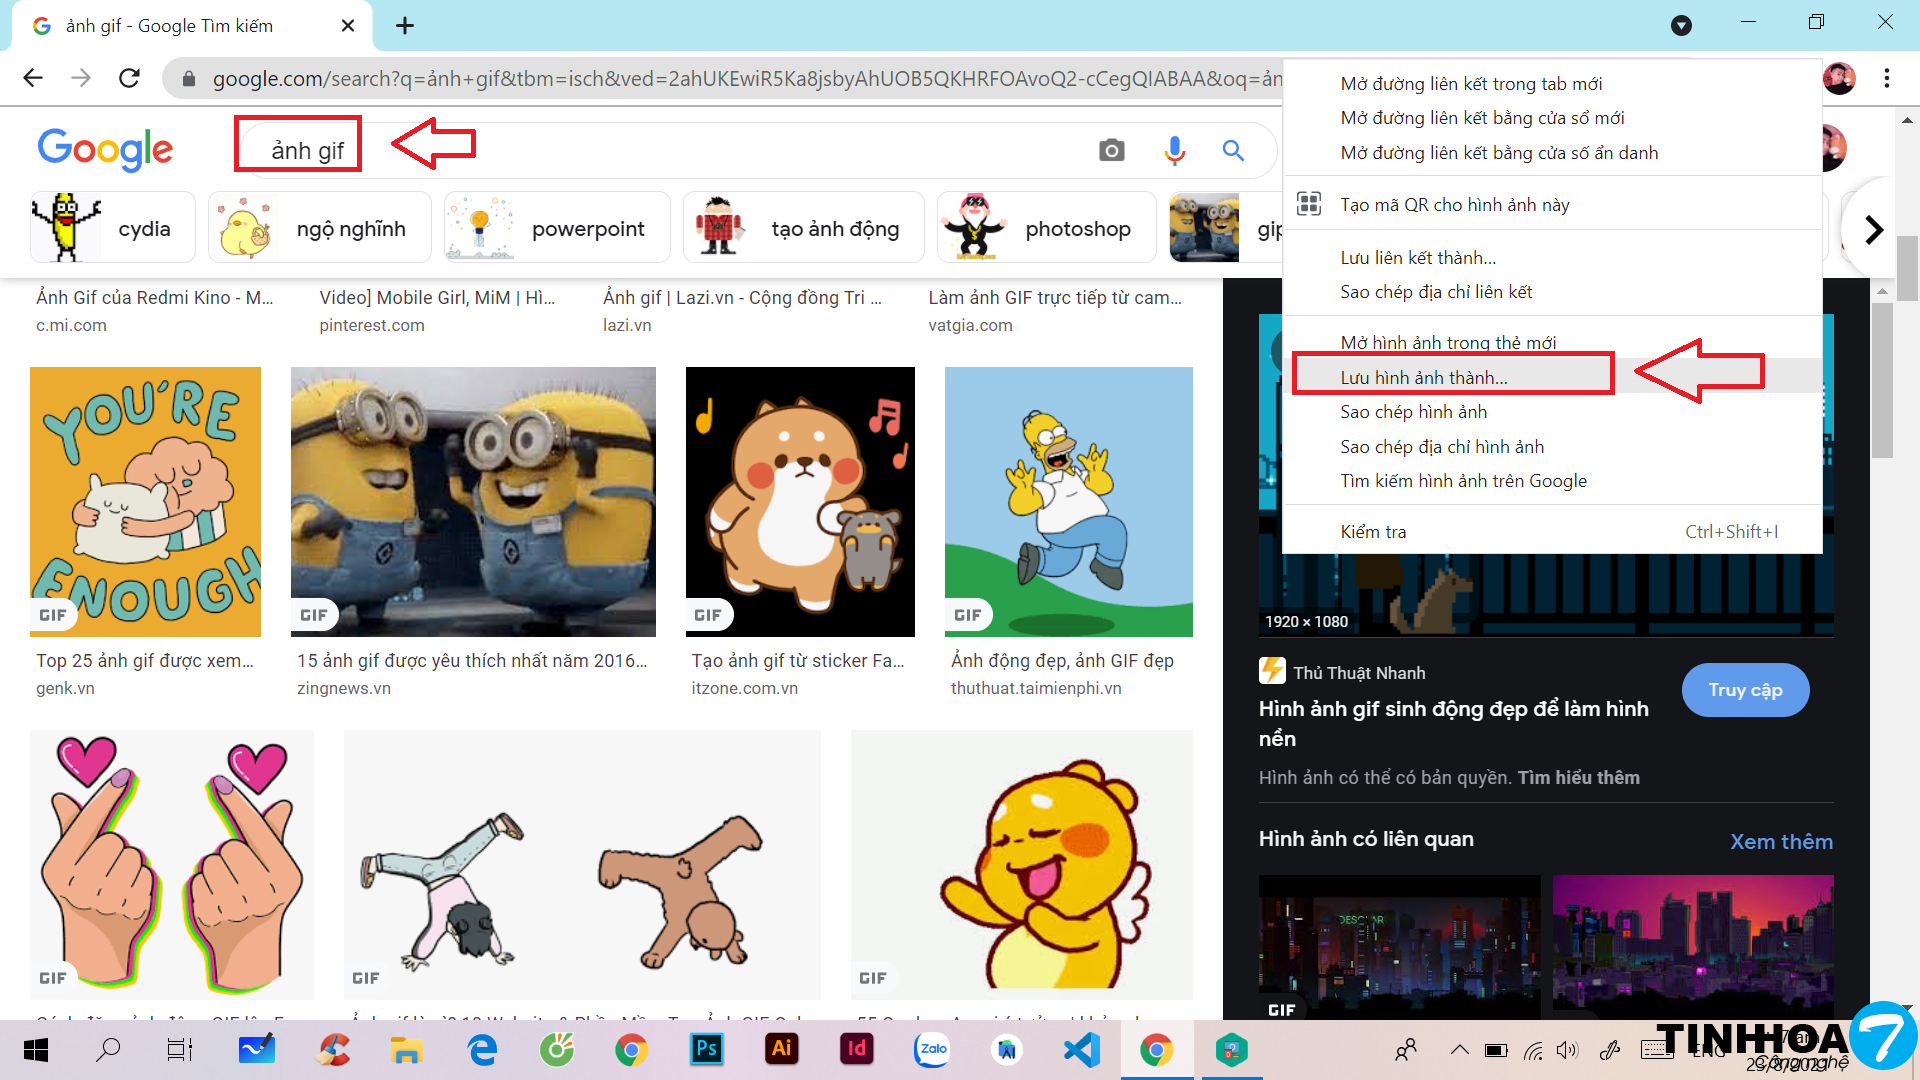Open the new tab plus button
1920x1080 pixels.
[405, 26]
